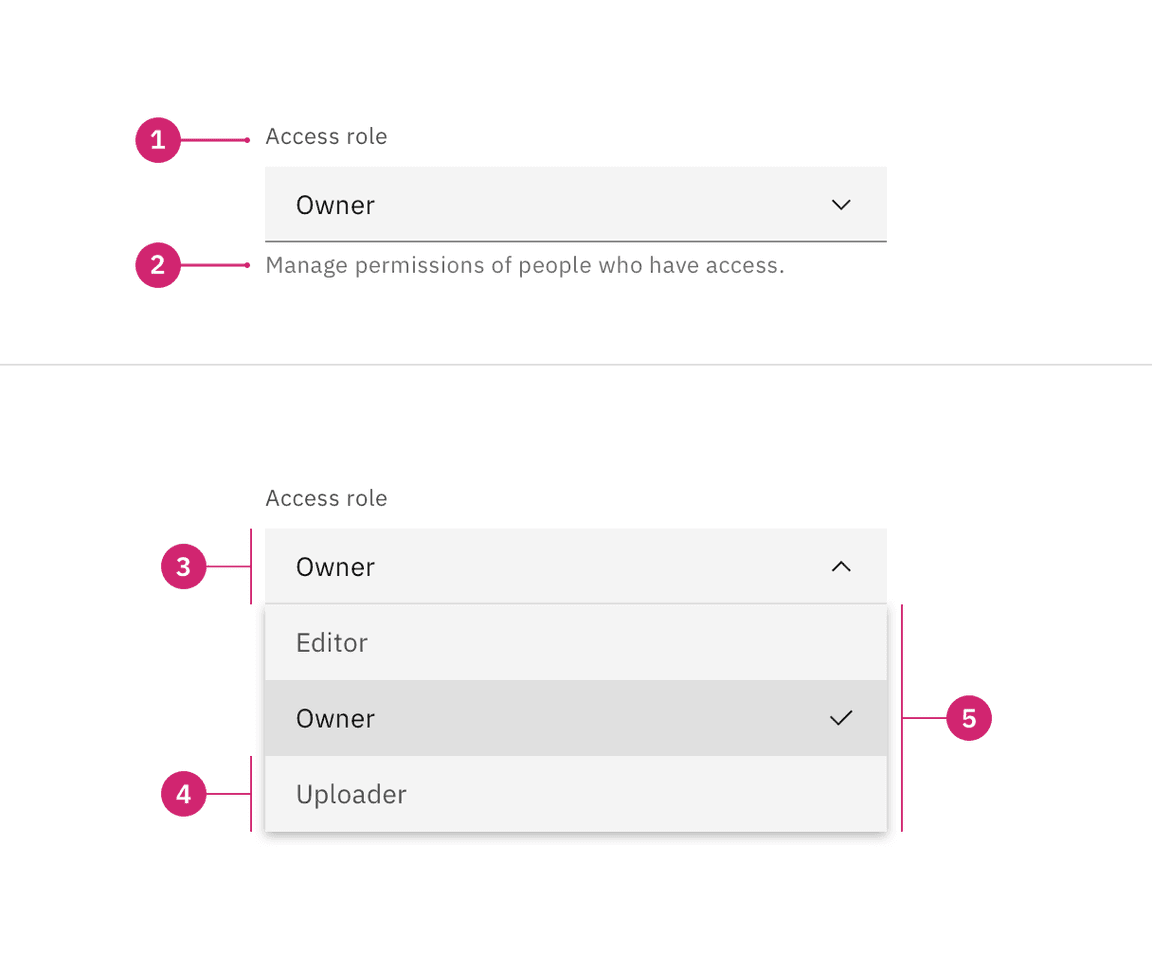This screenshot has width=1152, height=970.
Task: Click the pink vertical bracket beside badge 4
Action: pos(251,815)
